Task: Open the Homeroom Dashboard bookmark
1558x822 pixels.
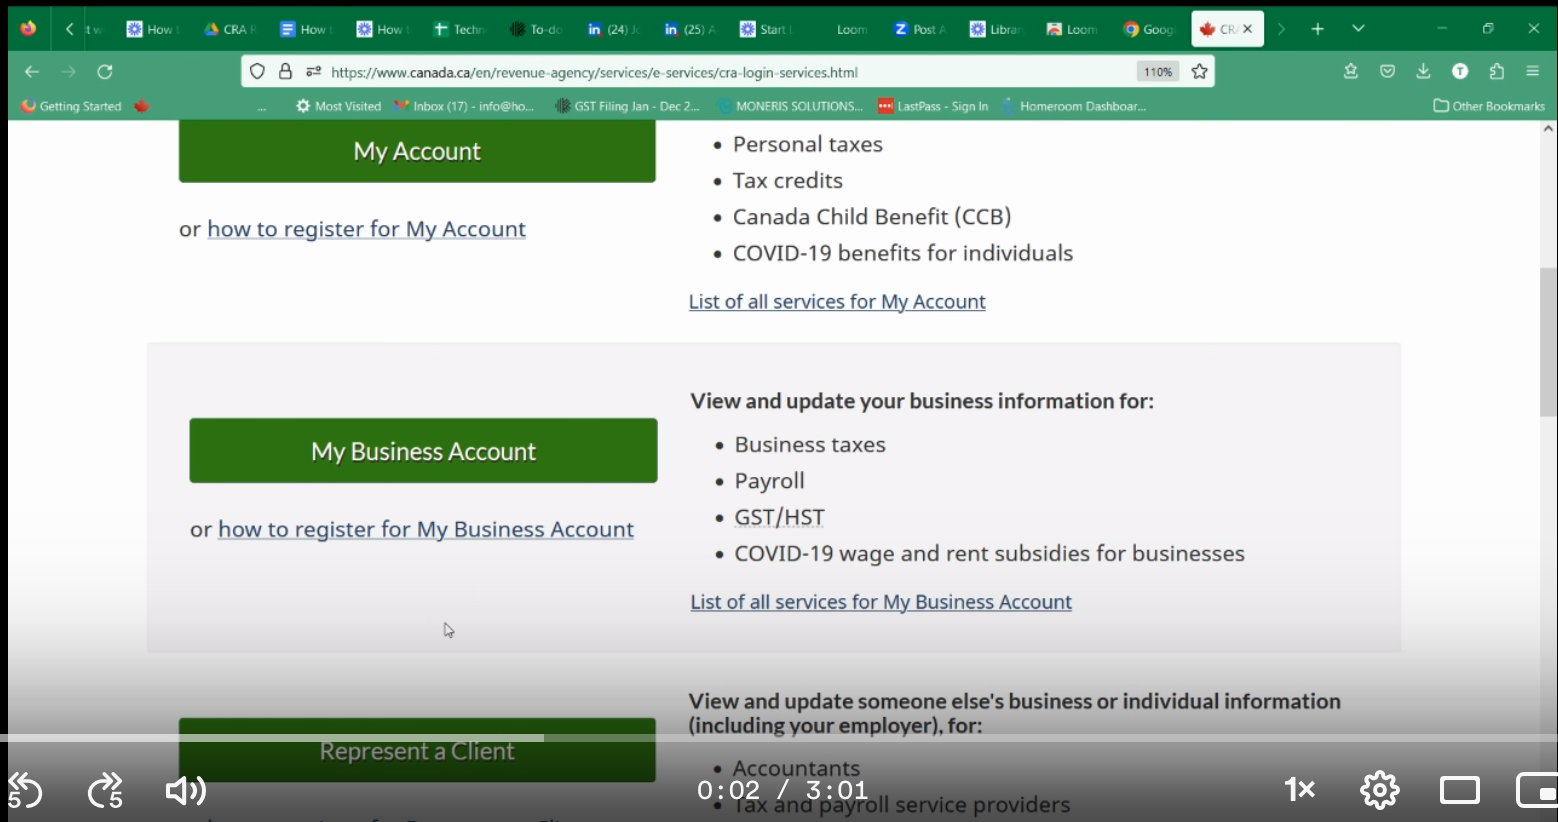Action: [x=1073, y=106]
